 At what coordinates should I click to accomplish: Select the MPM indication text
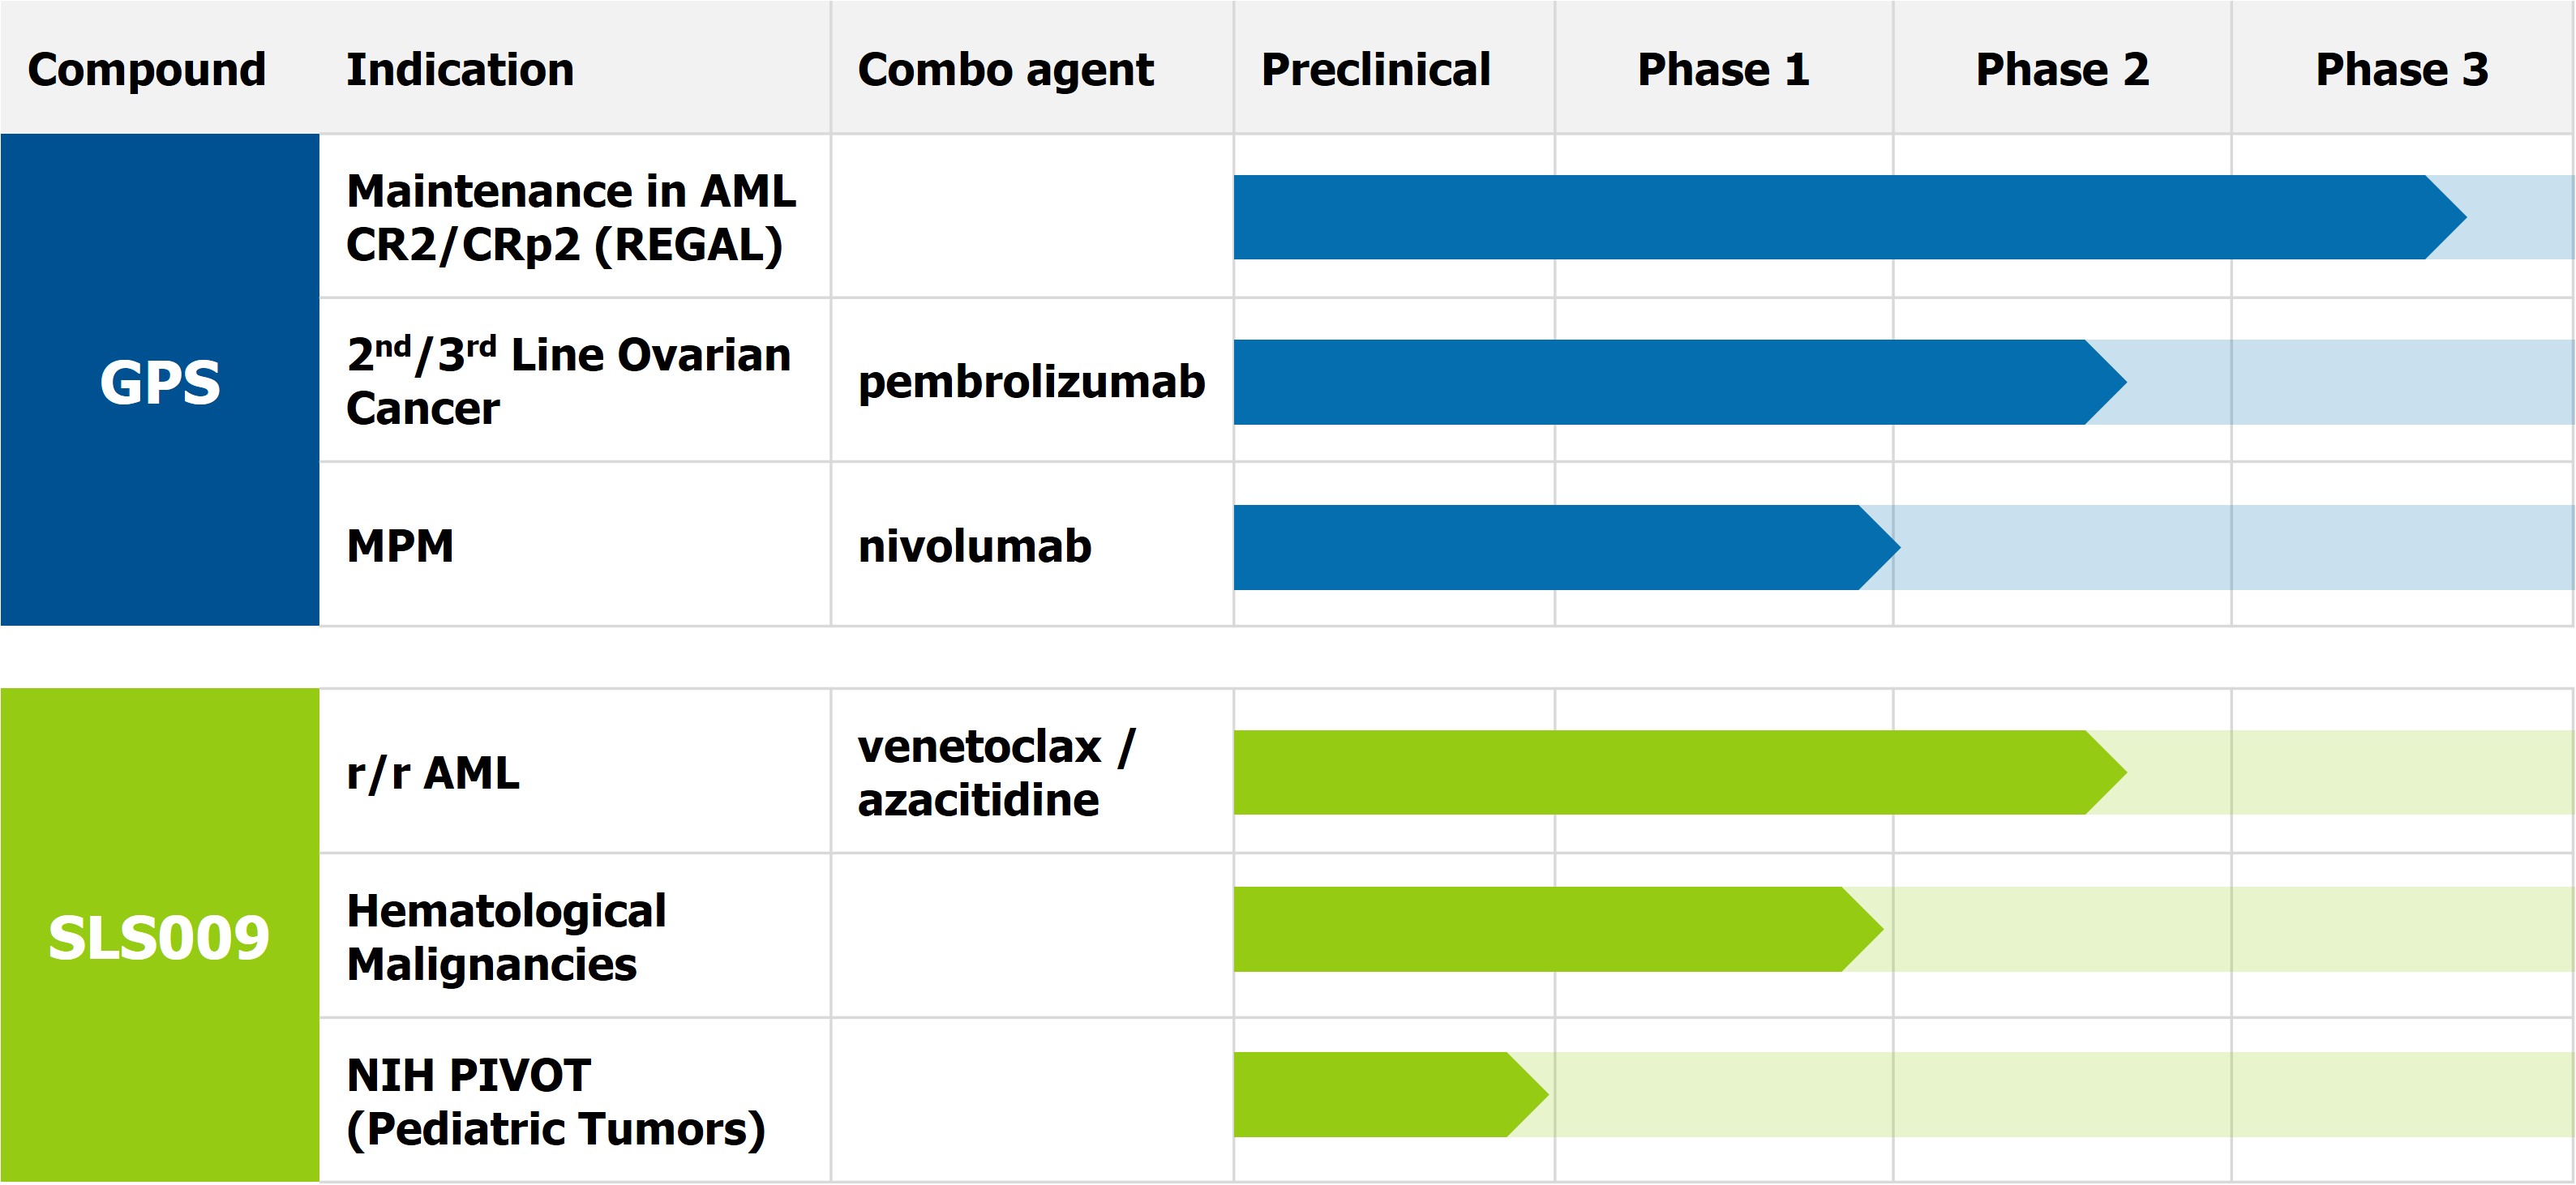click(400, 546)
